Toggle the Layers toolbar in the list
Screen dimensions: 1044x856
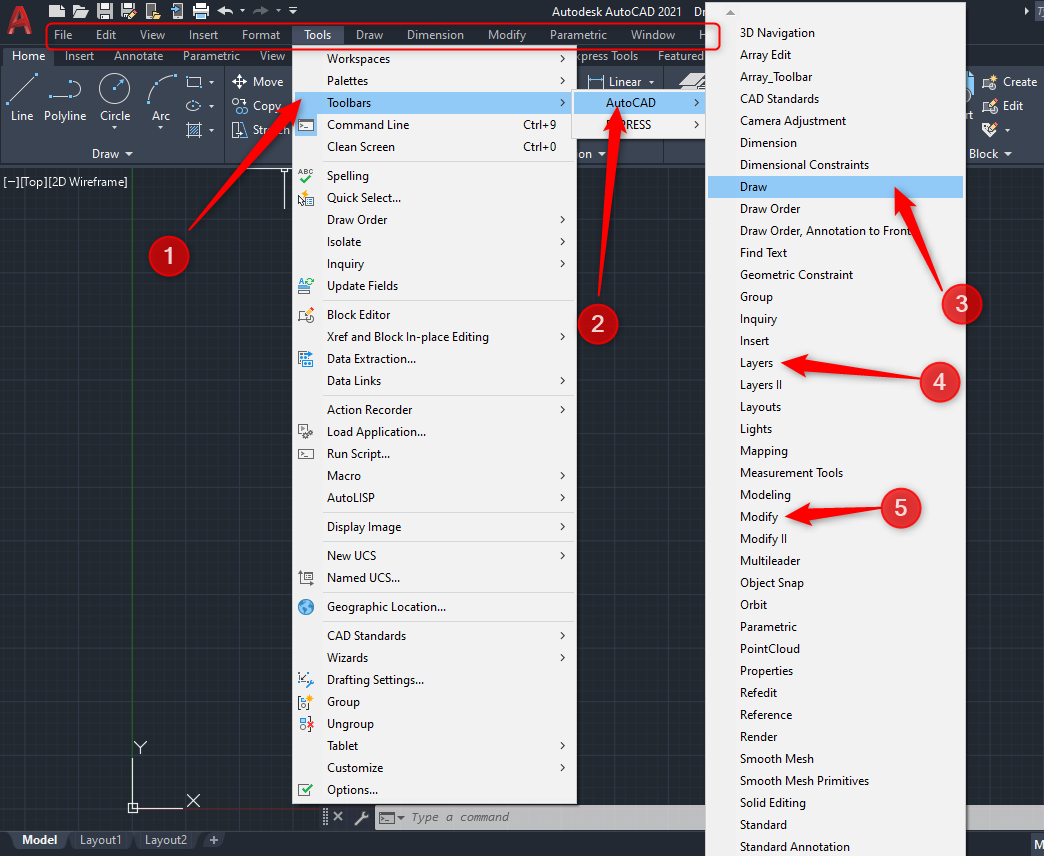tap(835, 363)
